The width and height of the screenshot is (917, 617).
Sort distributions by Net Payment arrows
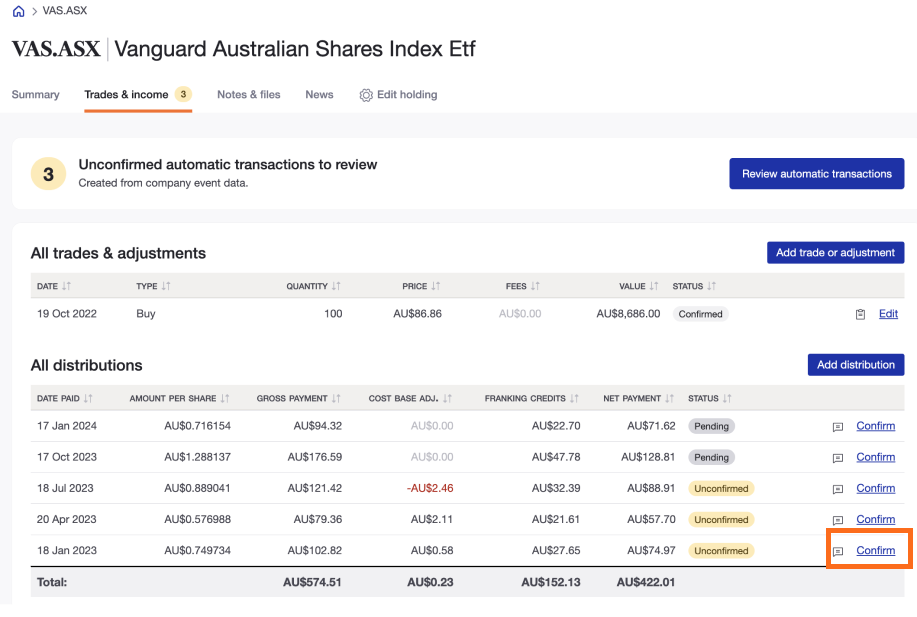point(669,398)
